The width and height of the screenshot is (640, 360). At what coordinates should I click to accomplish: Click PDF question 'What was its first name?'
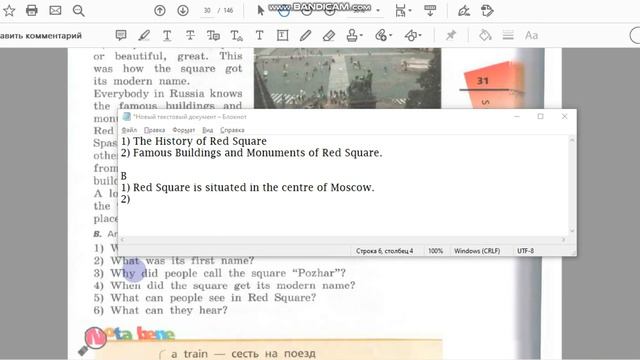click(x=182, y=260)
